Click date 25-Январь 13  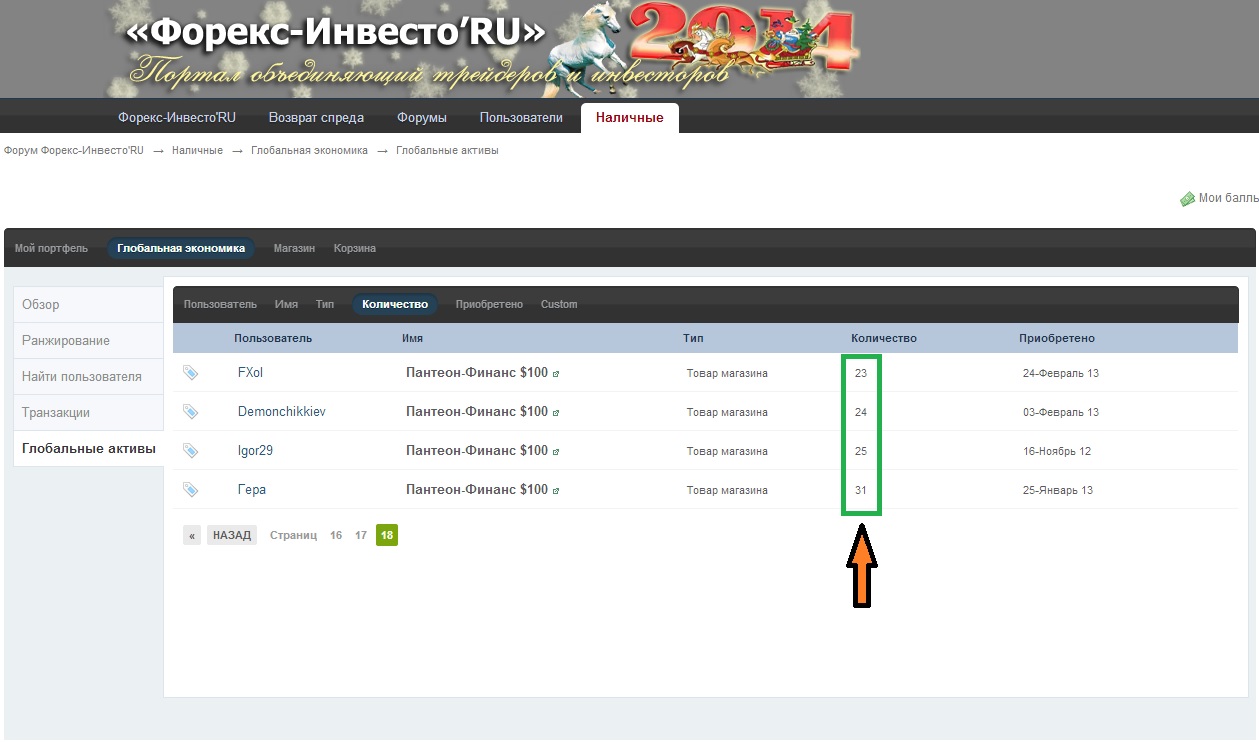1058,490
